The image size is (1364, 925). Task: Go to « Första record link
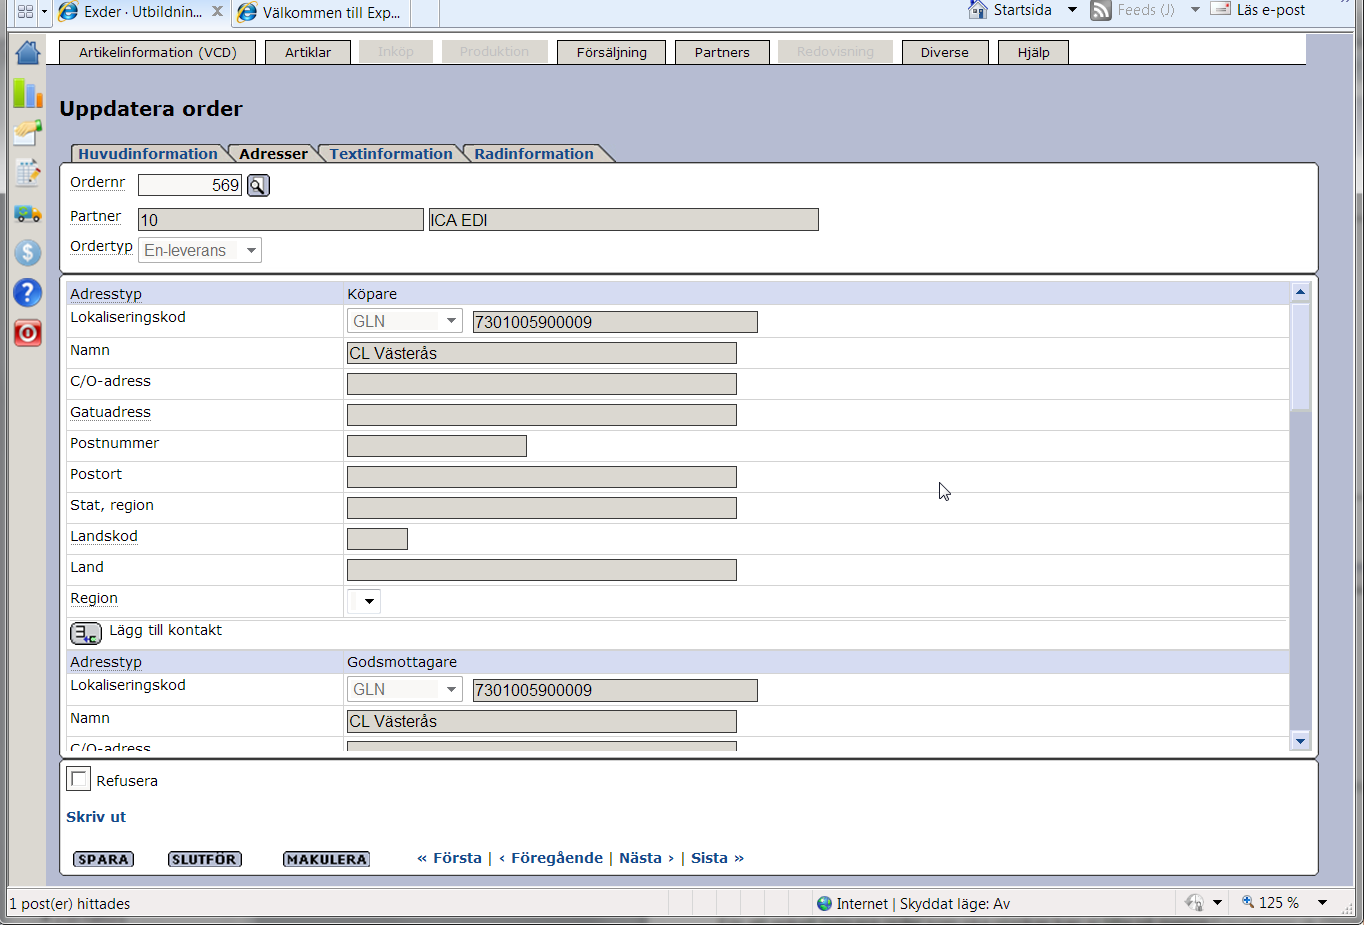click(449, 858)
